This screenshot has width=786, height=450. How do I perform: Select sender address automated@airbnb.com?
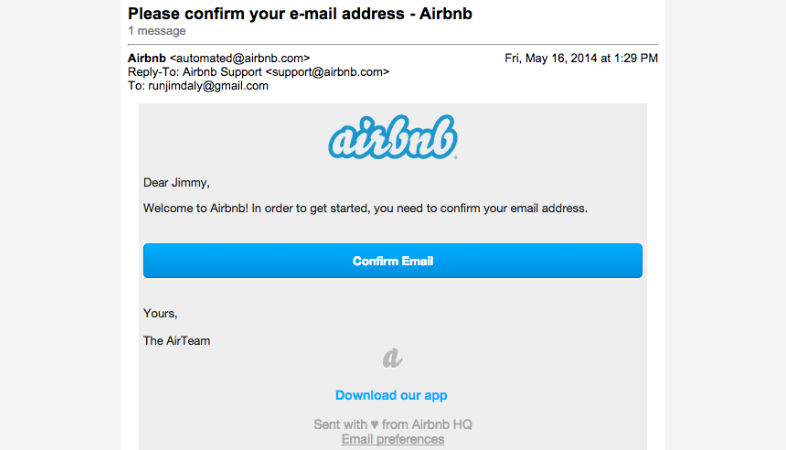point(240,58)
